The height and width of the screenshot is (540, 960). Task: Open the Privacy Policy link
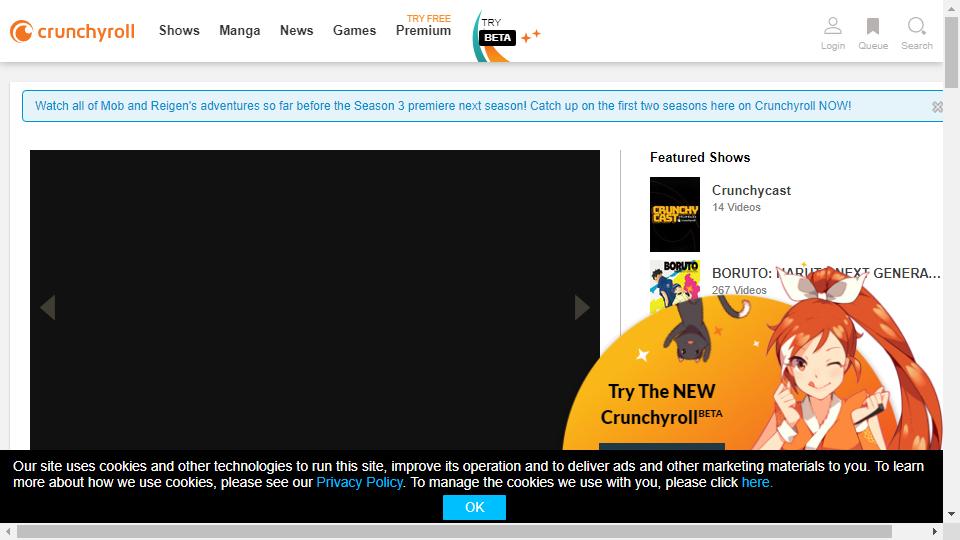coord(359,482)
